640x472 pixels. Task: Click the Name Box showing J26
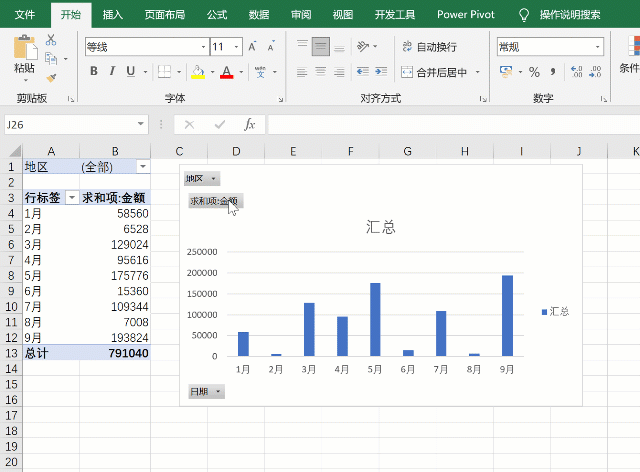(69, 124)
